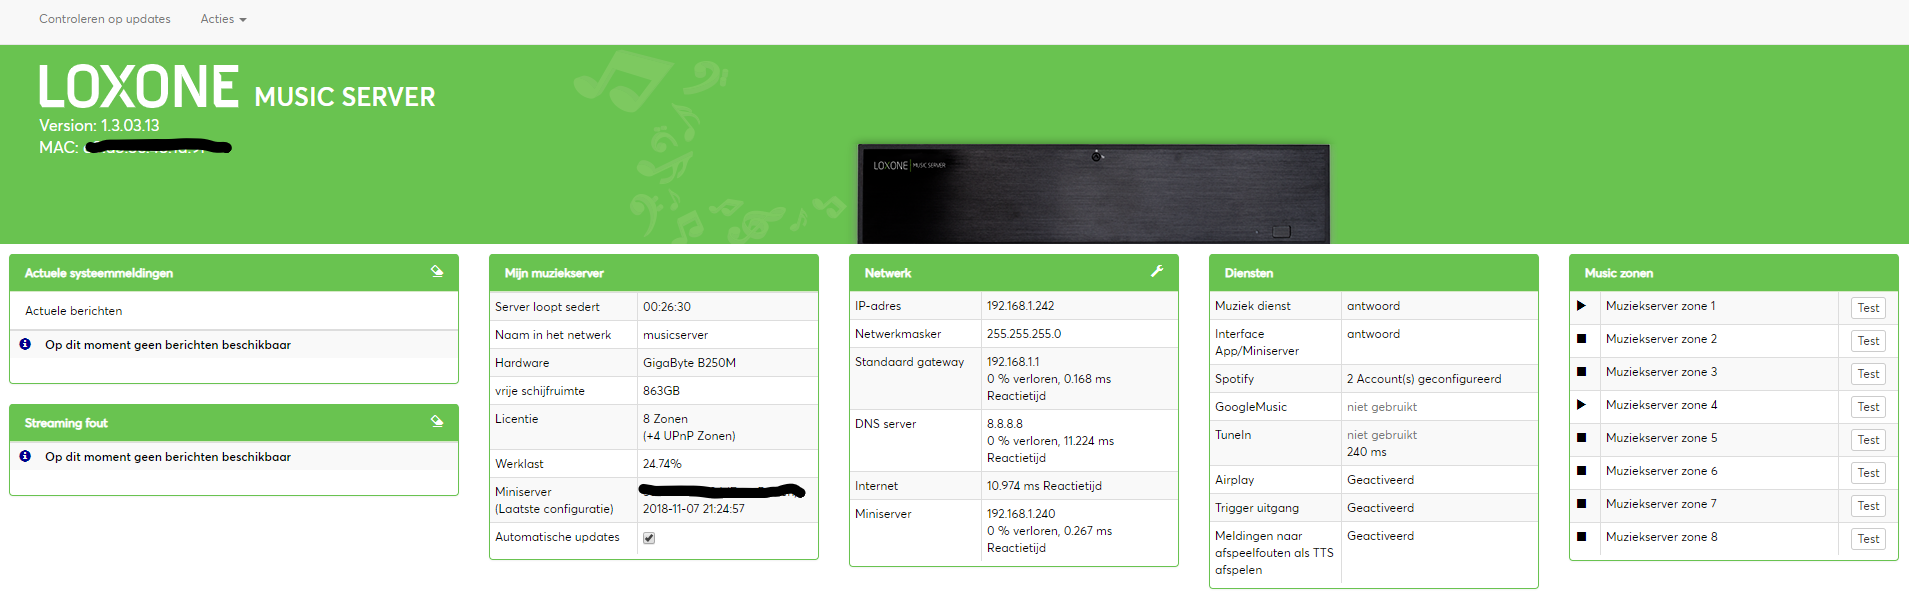Click stop icon for Muziekserver zone 8
1909x606 pixels.
point(1581,537)
